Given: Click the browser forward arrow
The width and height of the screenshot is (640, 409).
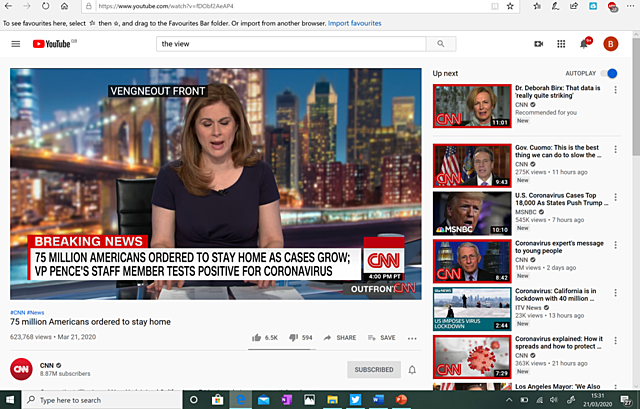Looking at the screenshot, I should coord(27,6).
